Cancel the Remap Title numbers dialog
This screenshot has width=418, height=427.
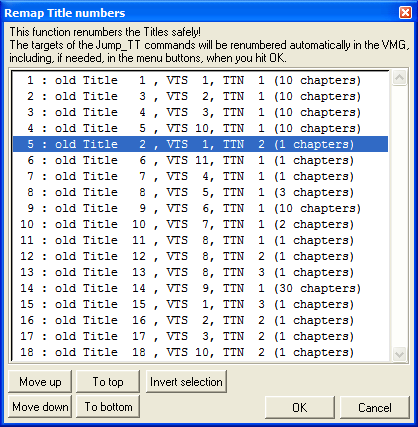point(375,407)
